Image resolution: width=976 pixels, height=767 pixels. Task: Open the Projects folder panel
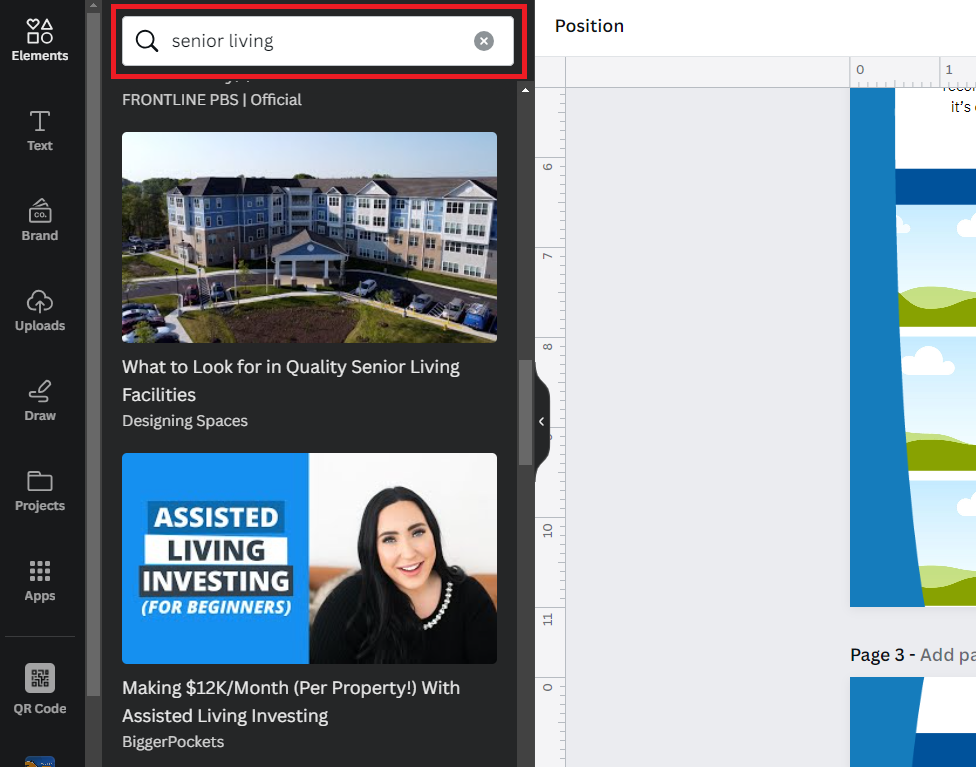tap(40, 491)
